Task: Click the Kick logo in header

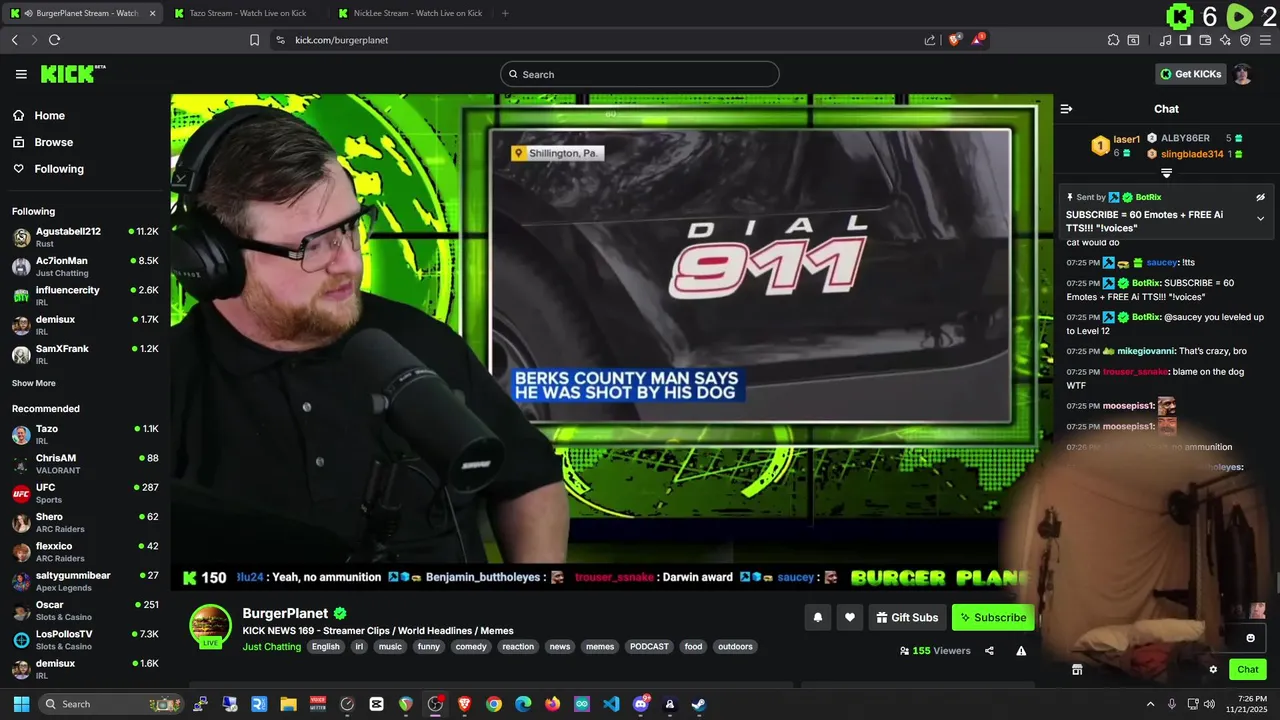Action: 72,74
